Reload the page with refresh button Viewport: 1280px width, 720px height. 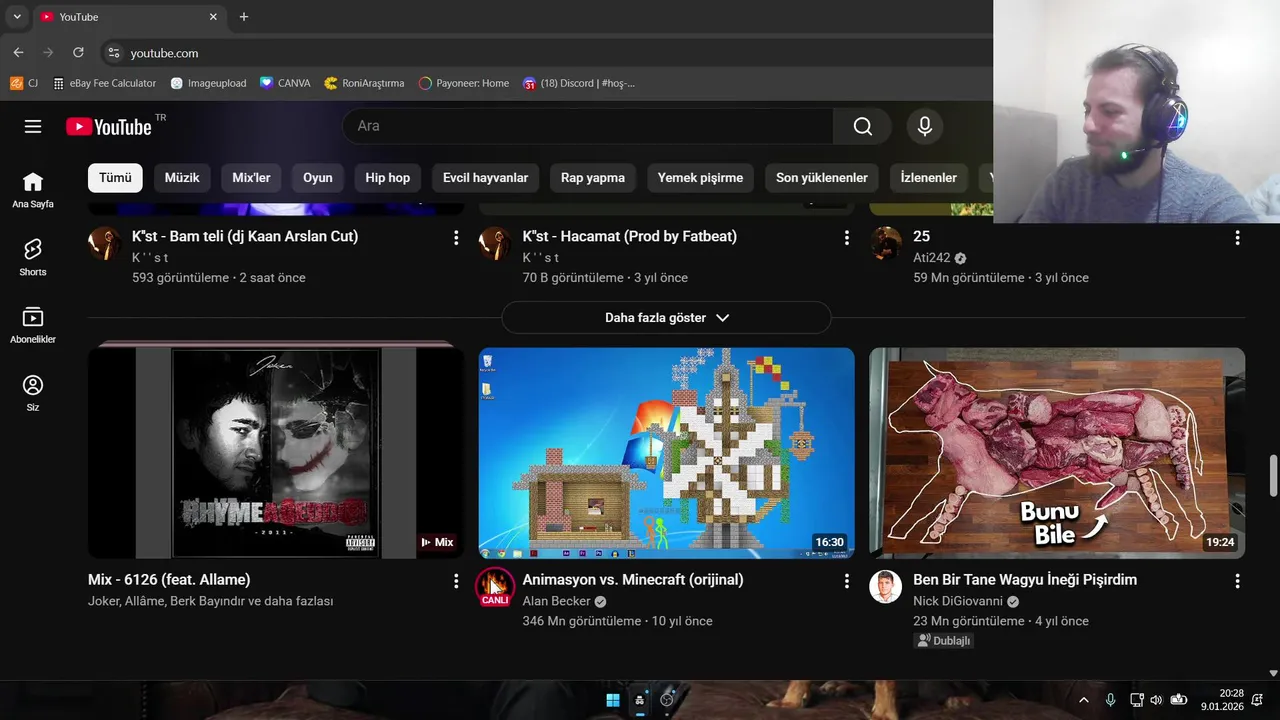coord(78,52)
